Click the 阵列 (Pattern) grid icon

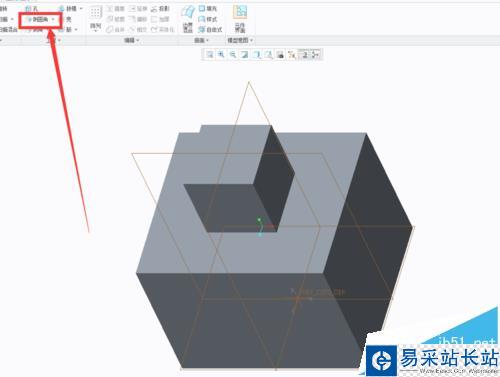pos(95,13)
